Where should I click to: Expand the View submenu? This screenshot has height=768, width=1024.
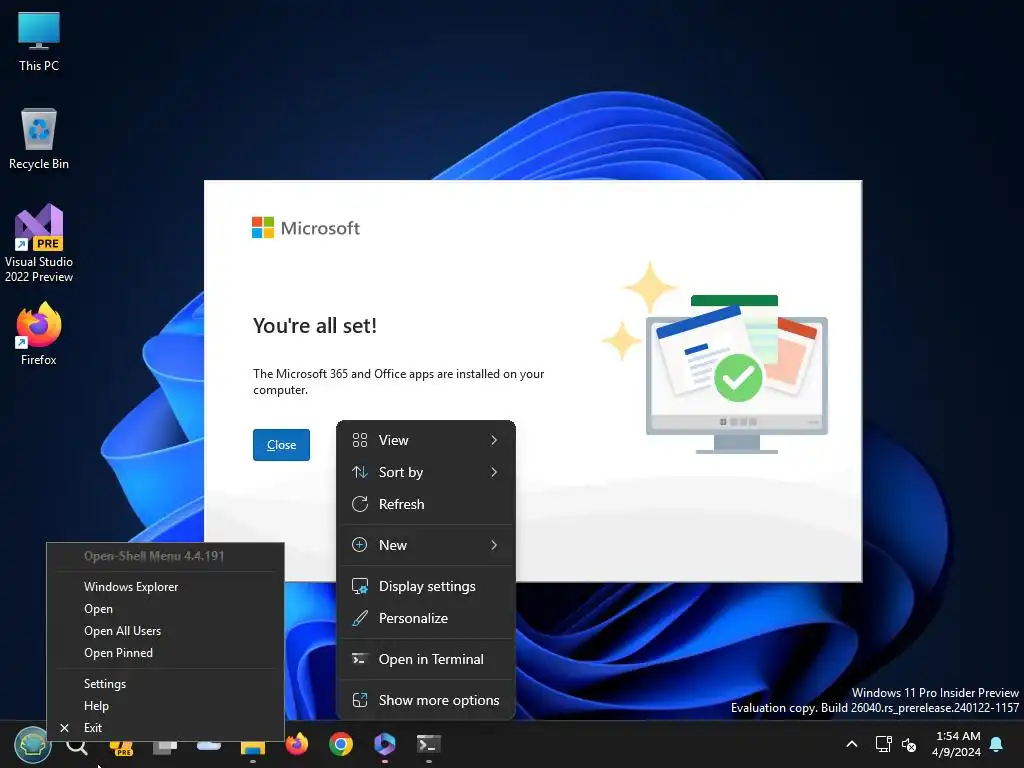(x=426, y=440)
